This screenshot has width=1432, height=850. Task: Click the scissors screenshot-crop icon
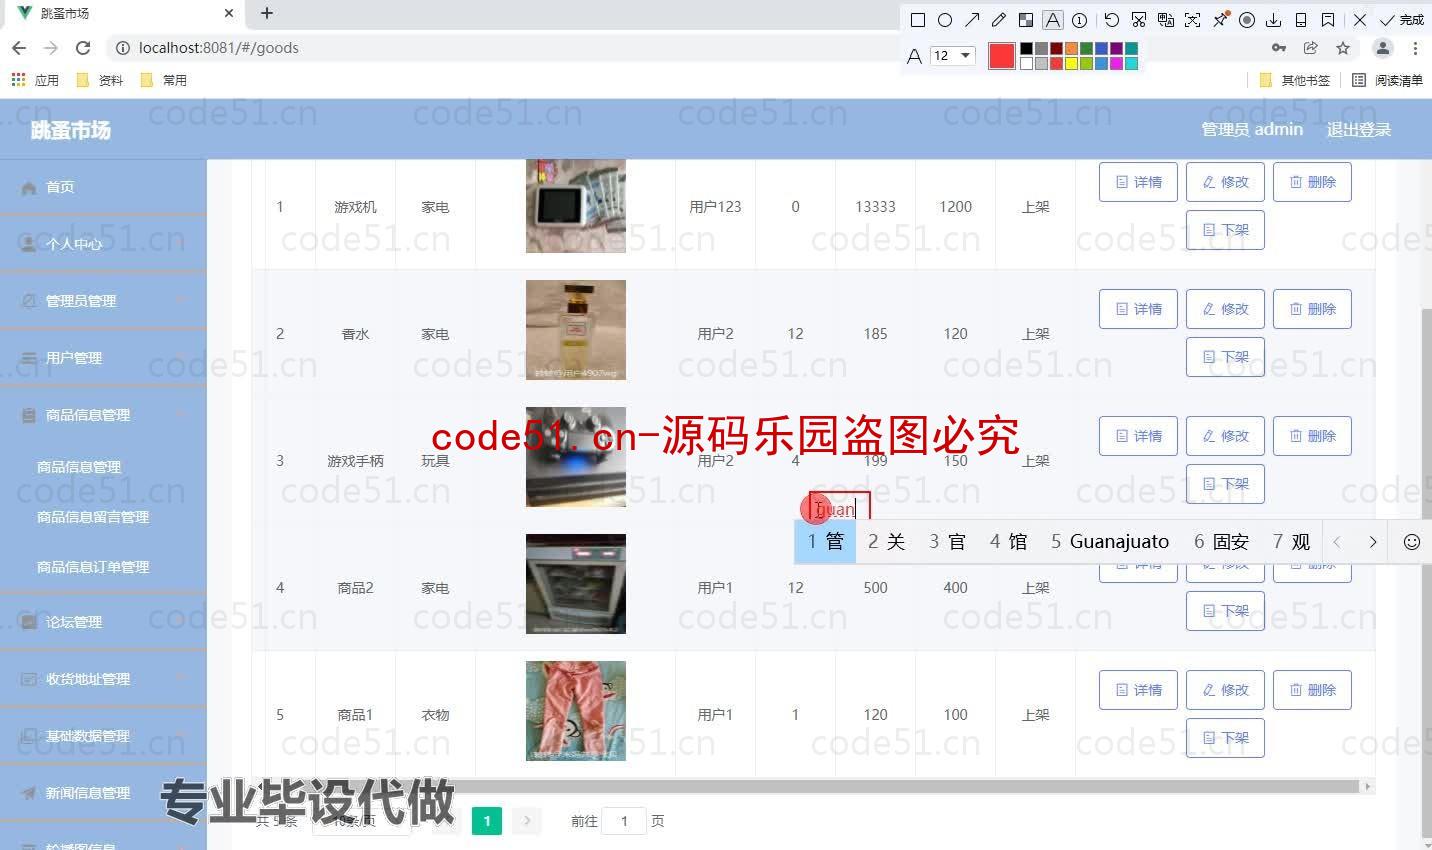click(1139, 20)
